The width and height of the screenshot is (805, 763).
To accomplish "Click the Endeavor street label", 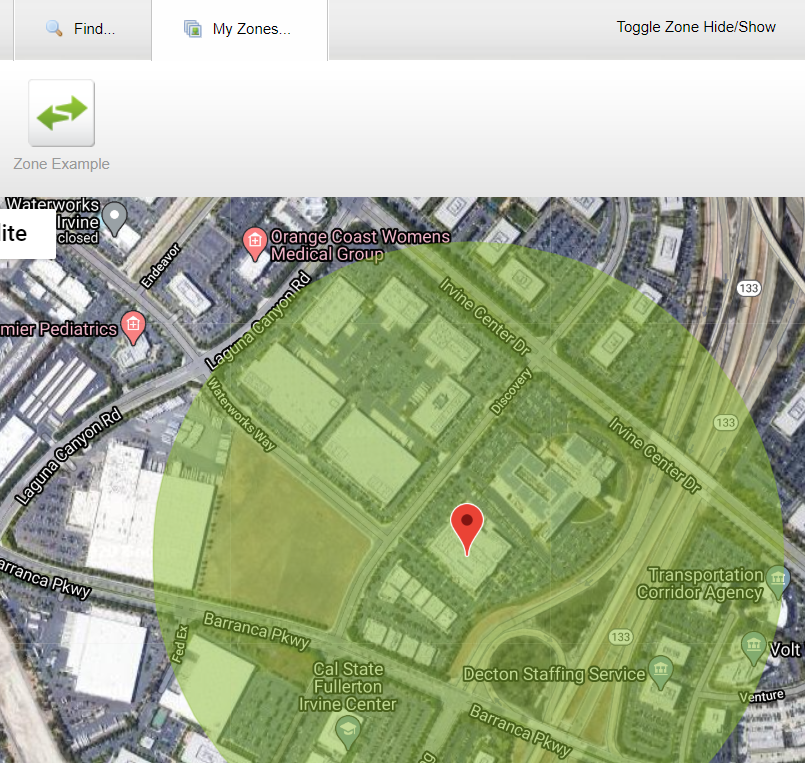I will point(161,266).
